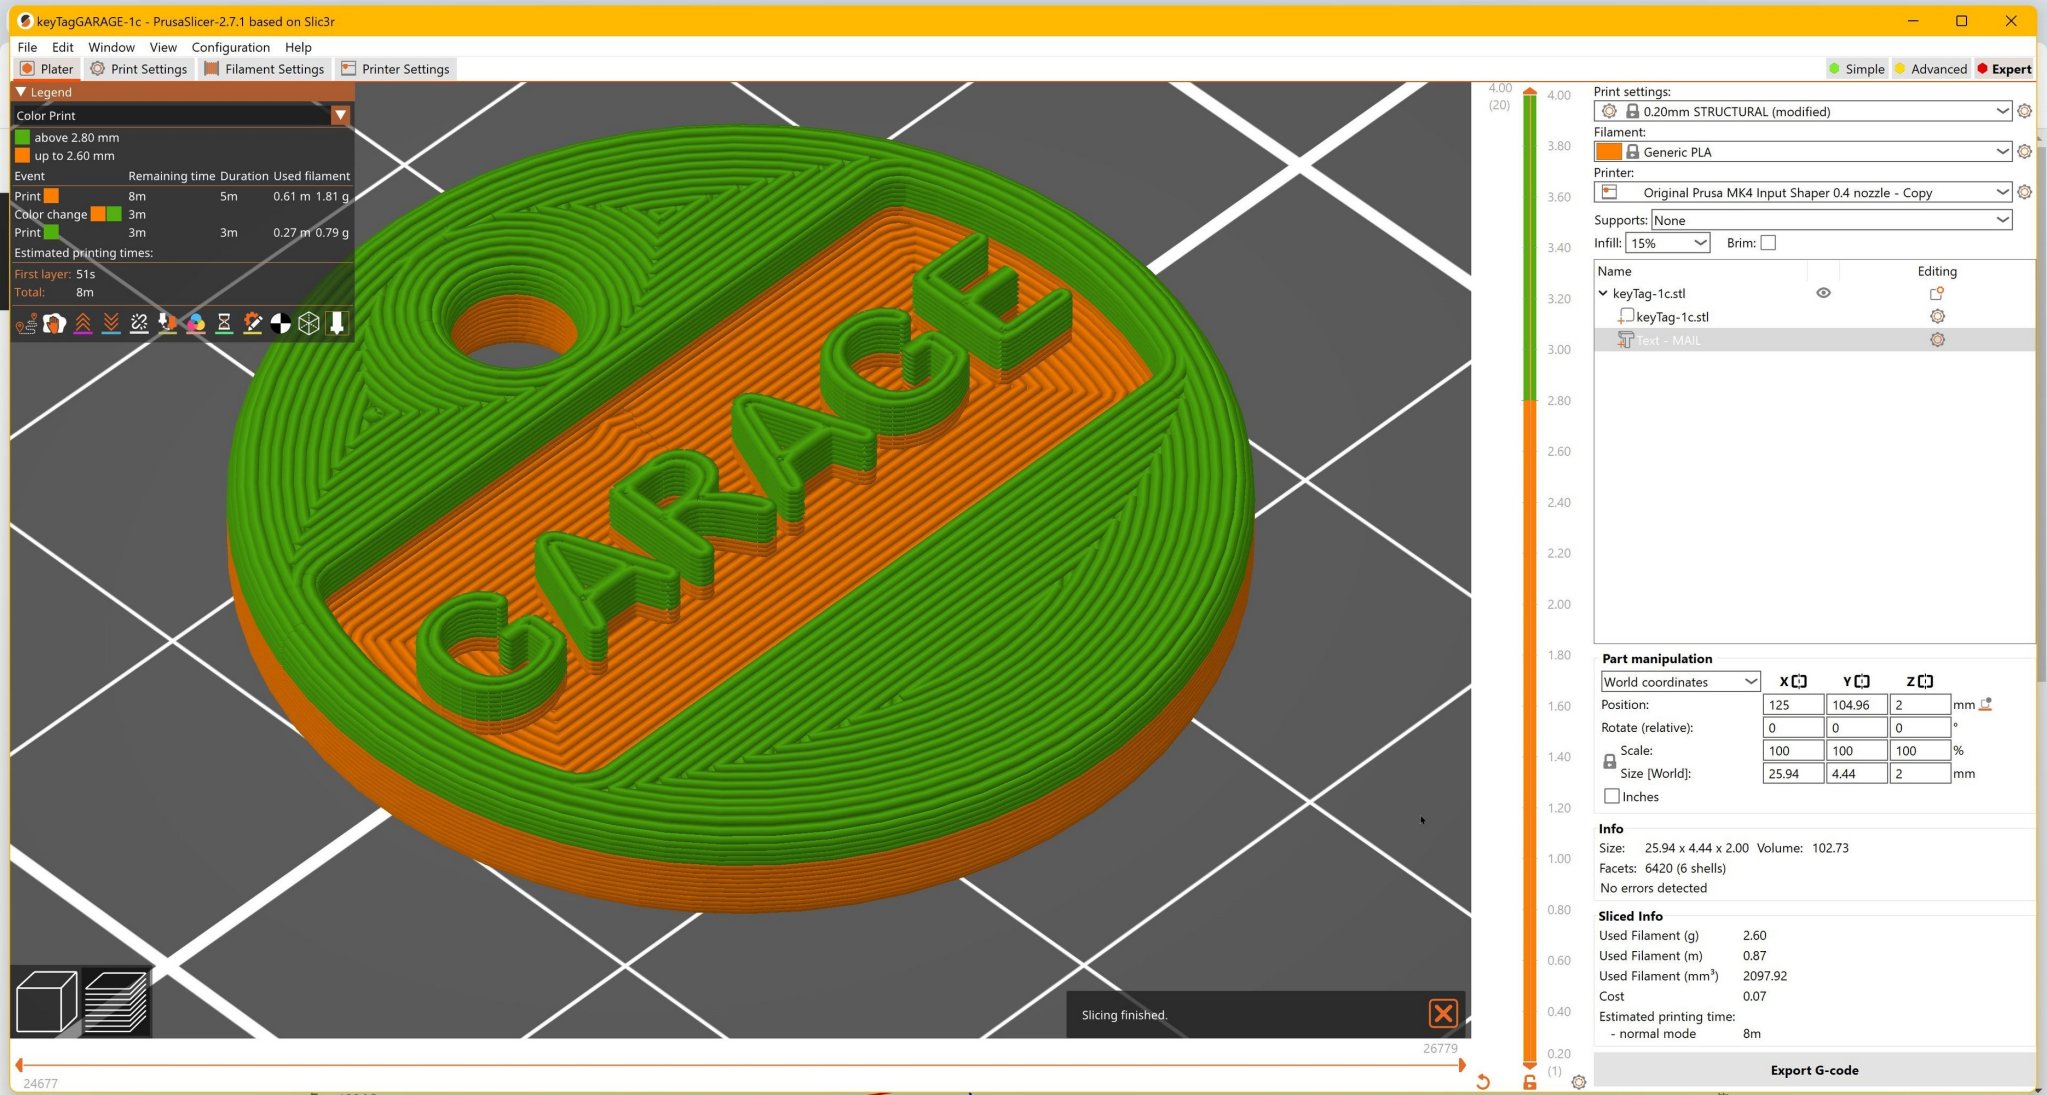Toggle pauses hourglass icon in legend
This screenshot has height=1095, width=2047.
coord(224,323)
